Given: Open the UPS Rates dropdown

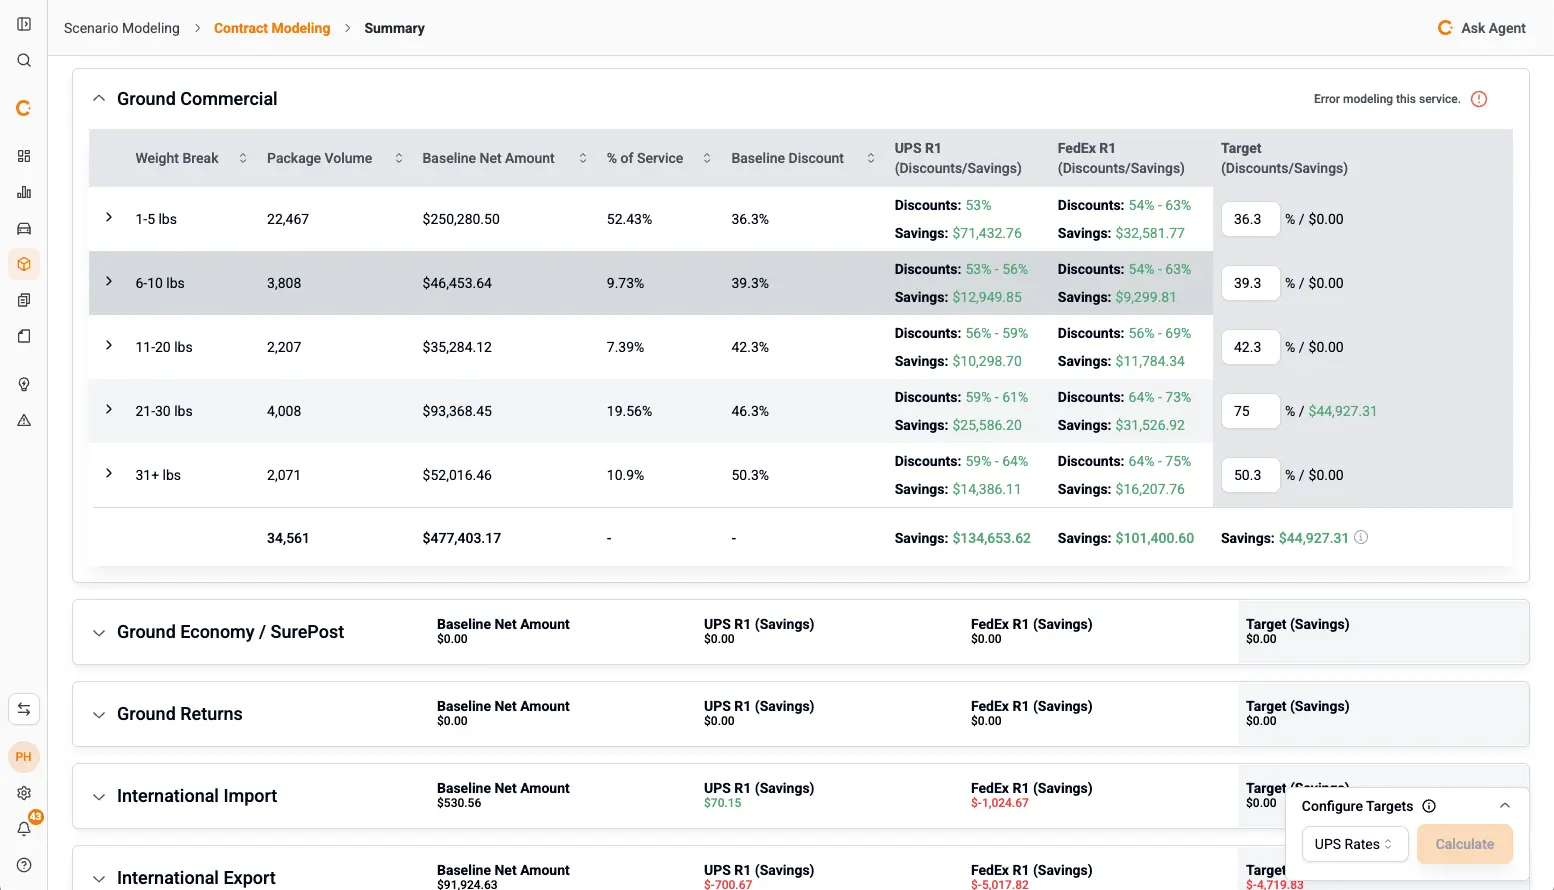Looking at the screenshot, I should tap(1354, 844).
